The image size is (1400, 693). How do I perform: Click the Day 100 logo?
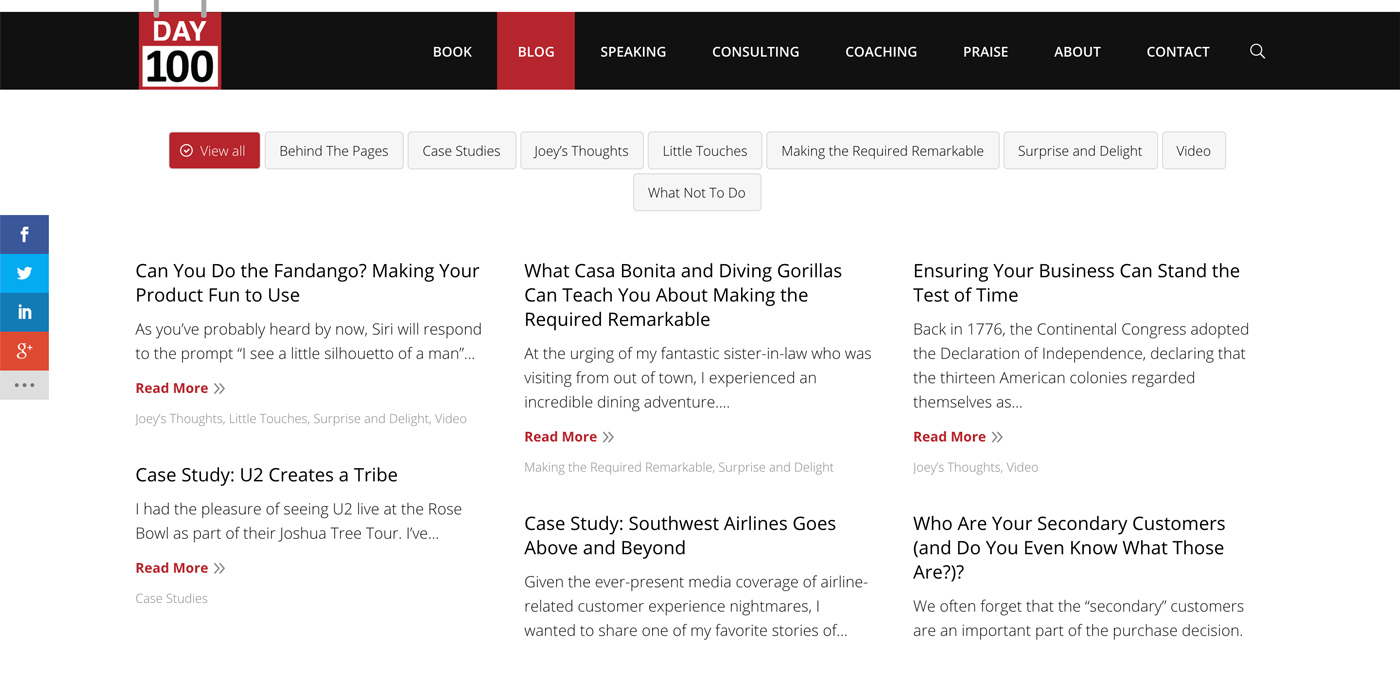180,50
